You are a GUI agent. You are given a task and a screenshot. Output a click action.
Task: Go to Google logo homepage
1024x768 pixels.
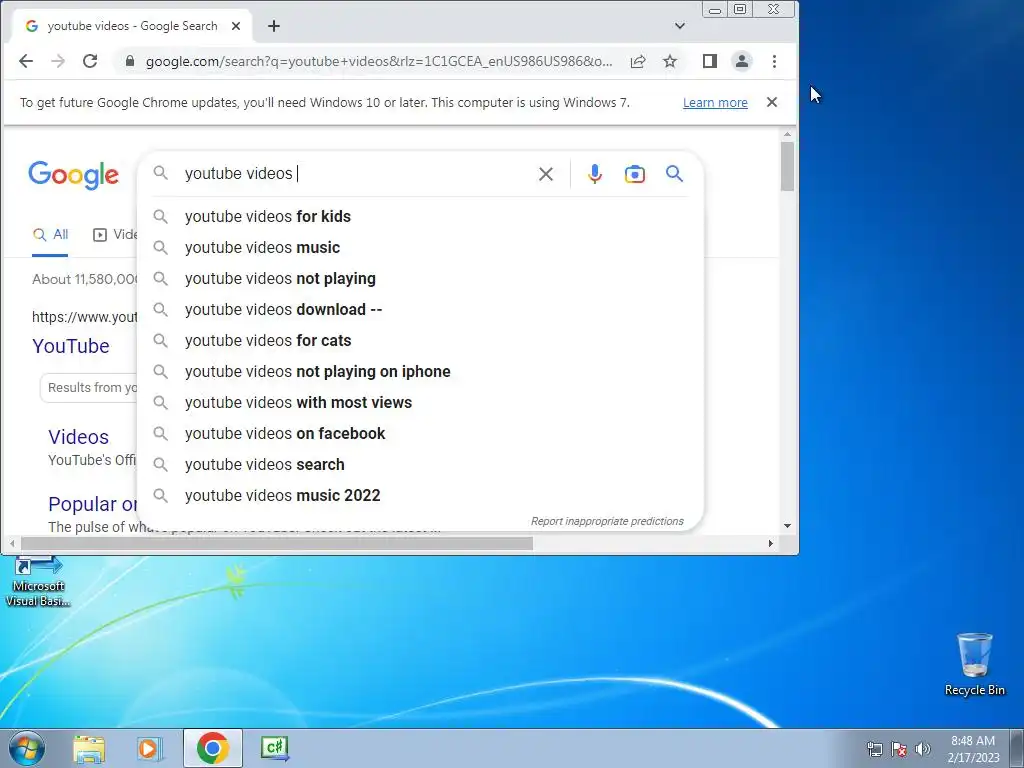click(73, 175)
